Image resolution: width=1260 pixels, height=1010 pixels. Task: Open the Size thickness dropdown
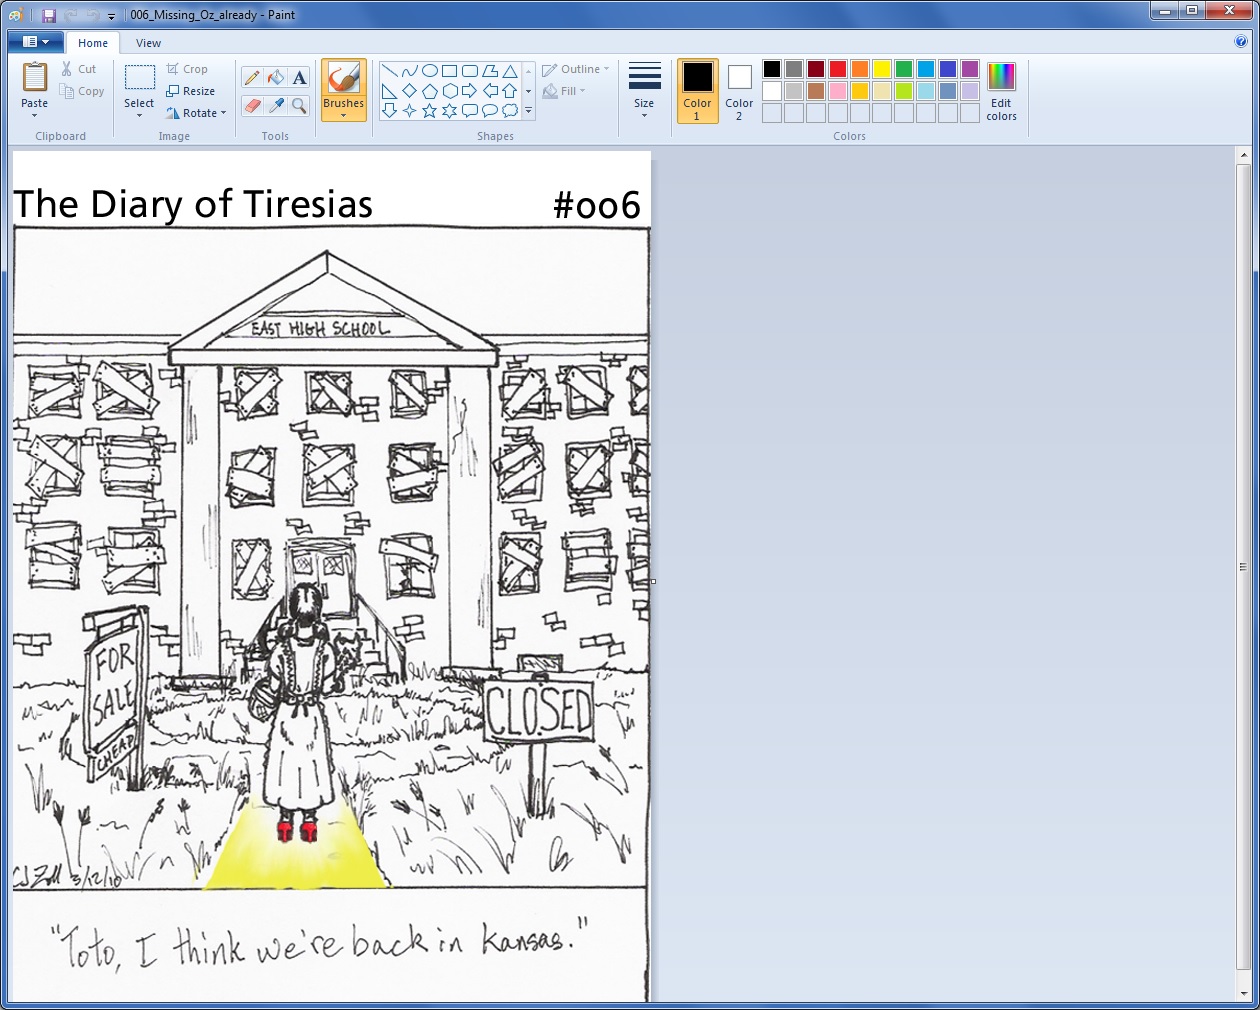coord(644,91)
